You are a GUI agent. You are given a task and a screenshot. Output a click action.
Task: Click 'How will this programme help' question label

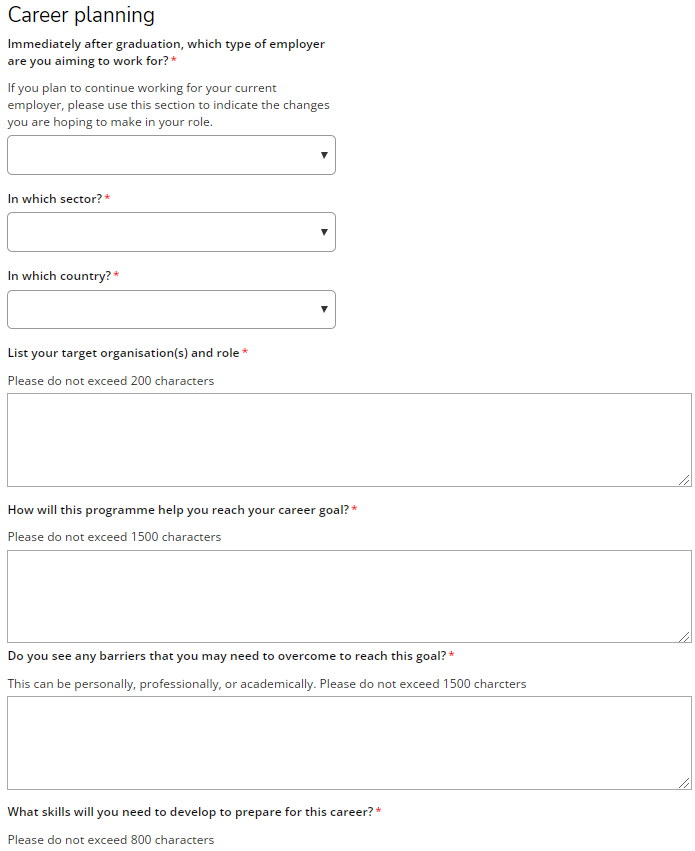coord(178,510)
